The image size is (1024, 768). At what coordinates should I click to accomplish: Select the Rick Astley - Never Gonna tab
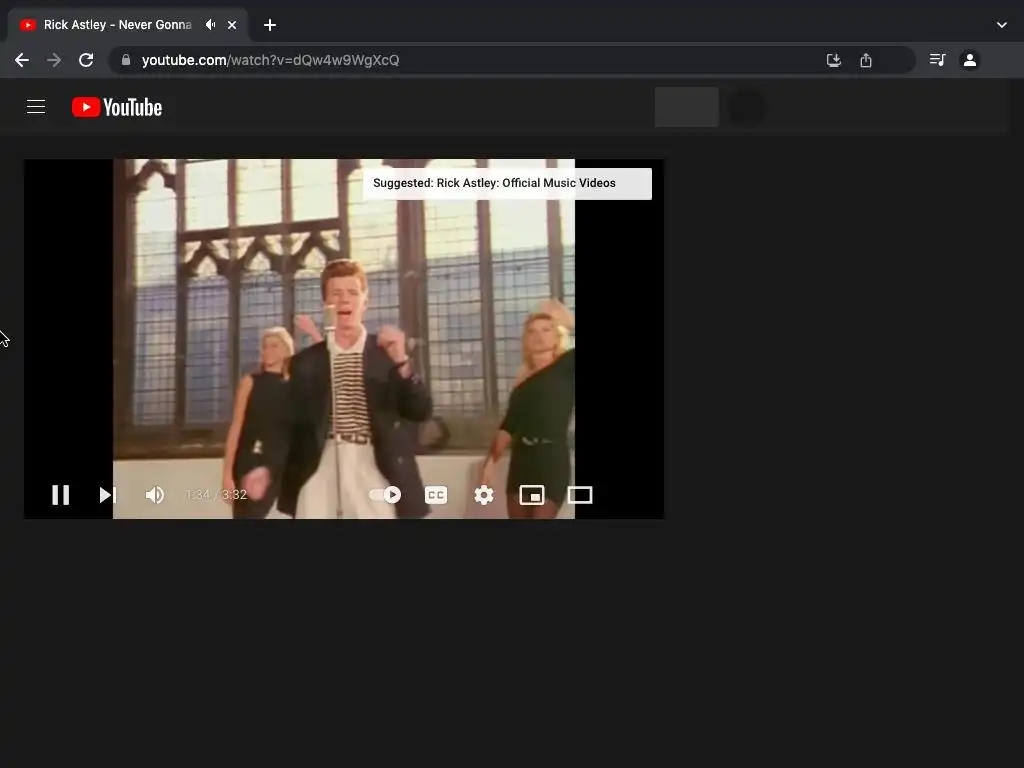pyautogui.click(x=127, y=25)
